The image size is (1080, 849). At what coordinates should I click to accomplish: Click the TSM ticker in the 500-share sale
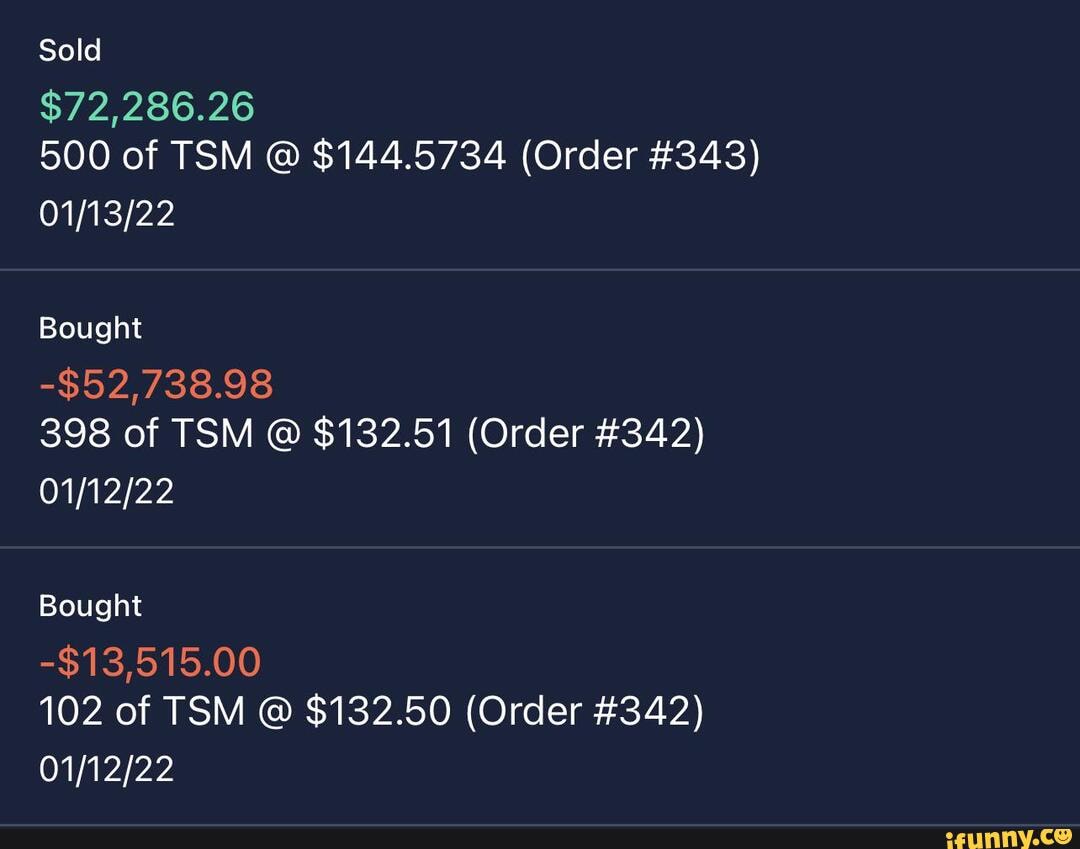coord(212,157)
